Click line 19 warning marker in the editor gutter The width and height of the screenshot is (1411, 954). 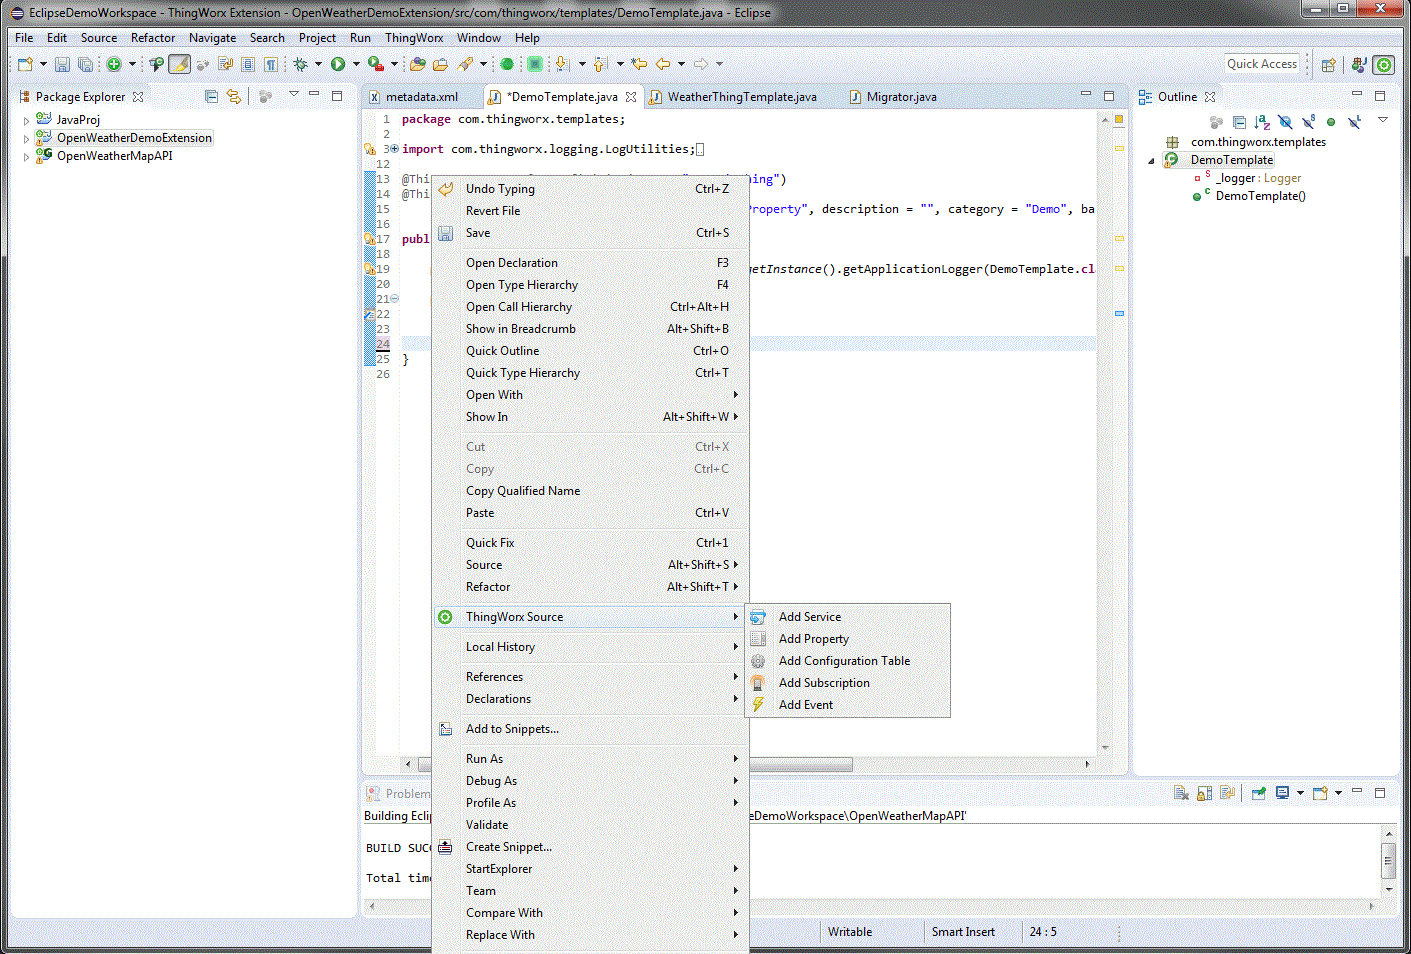369,268
